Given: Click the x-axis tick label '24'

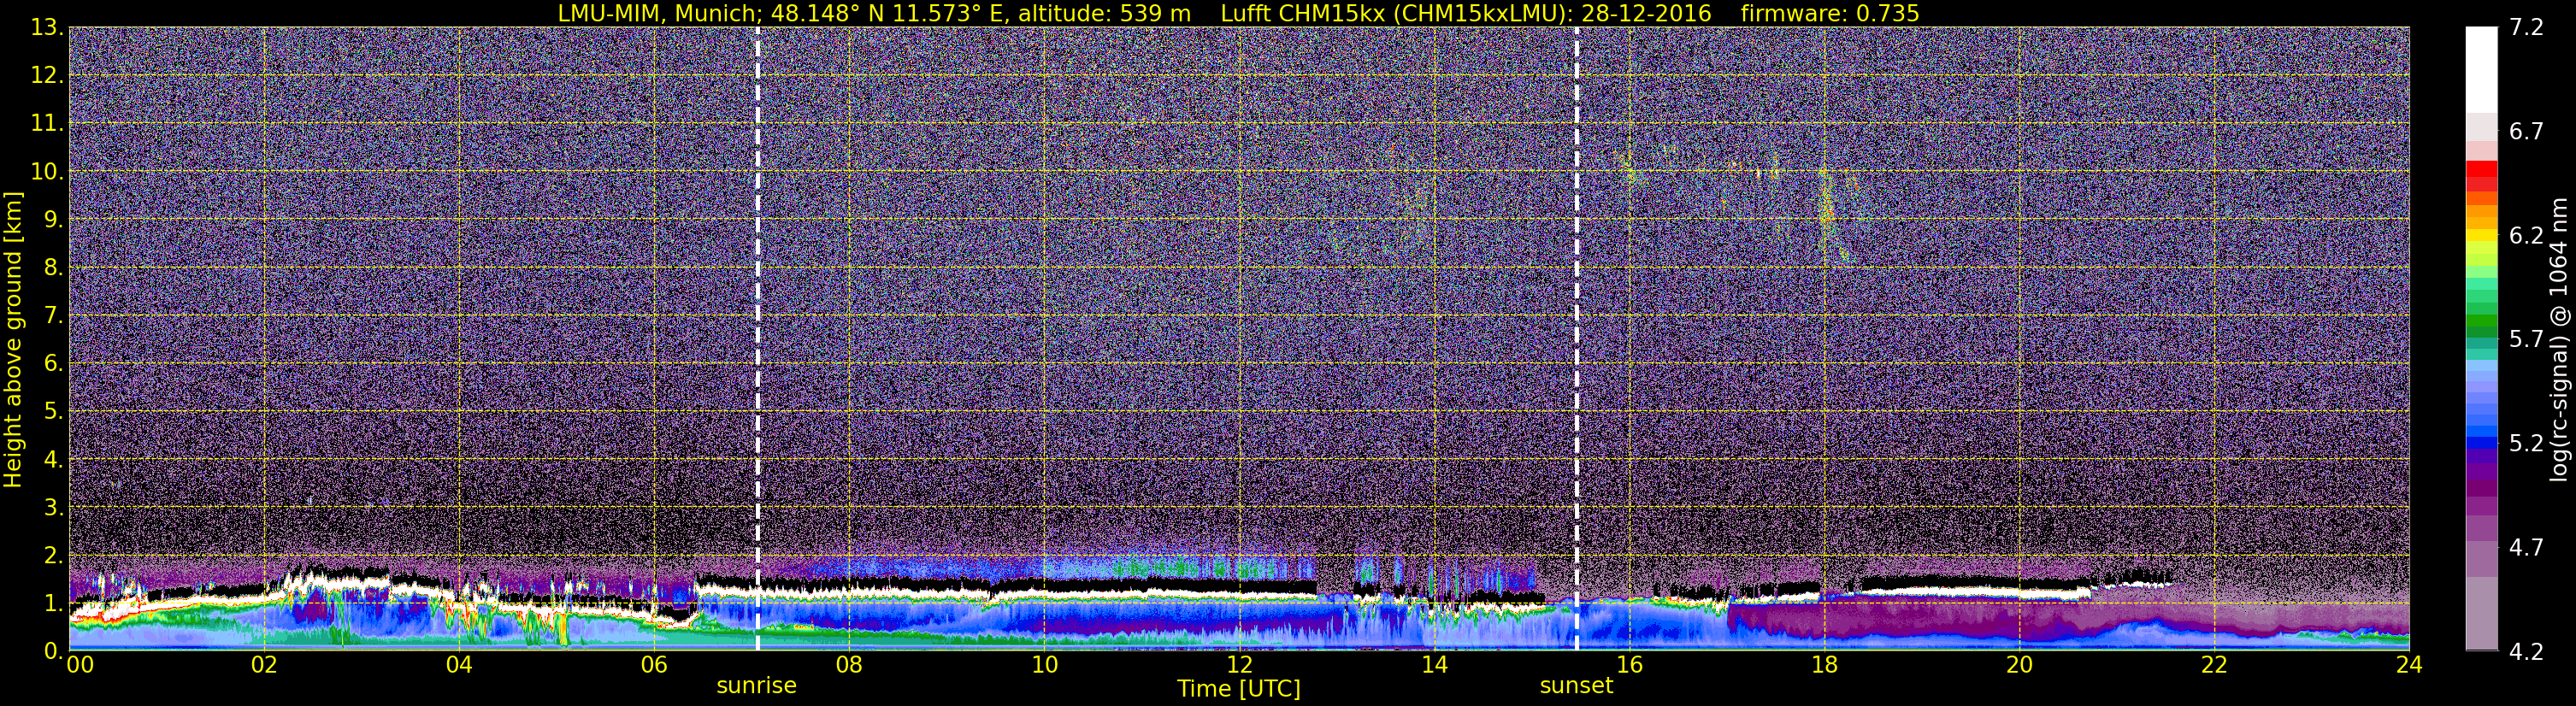Looking at the screenshot, I should point(2409,665).
